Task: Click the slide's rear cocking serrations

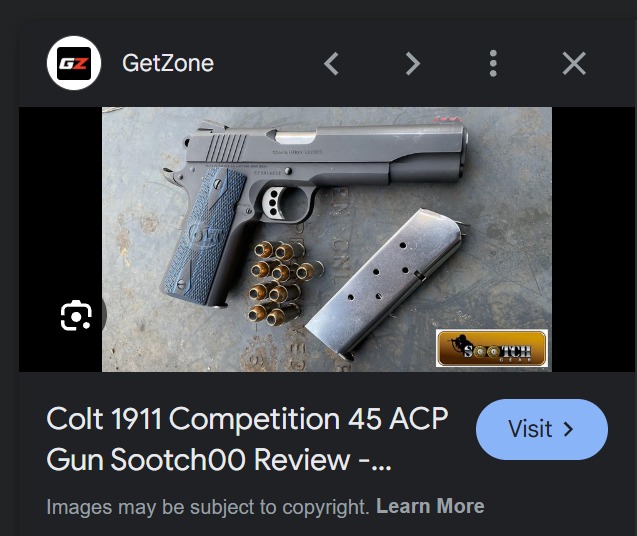Action: [226, 148]
